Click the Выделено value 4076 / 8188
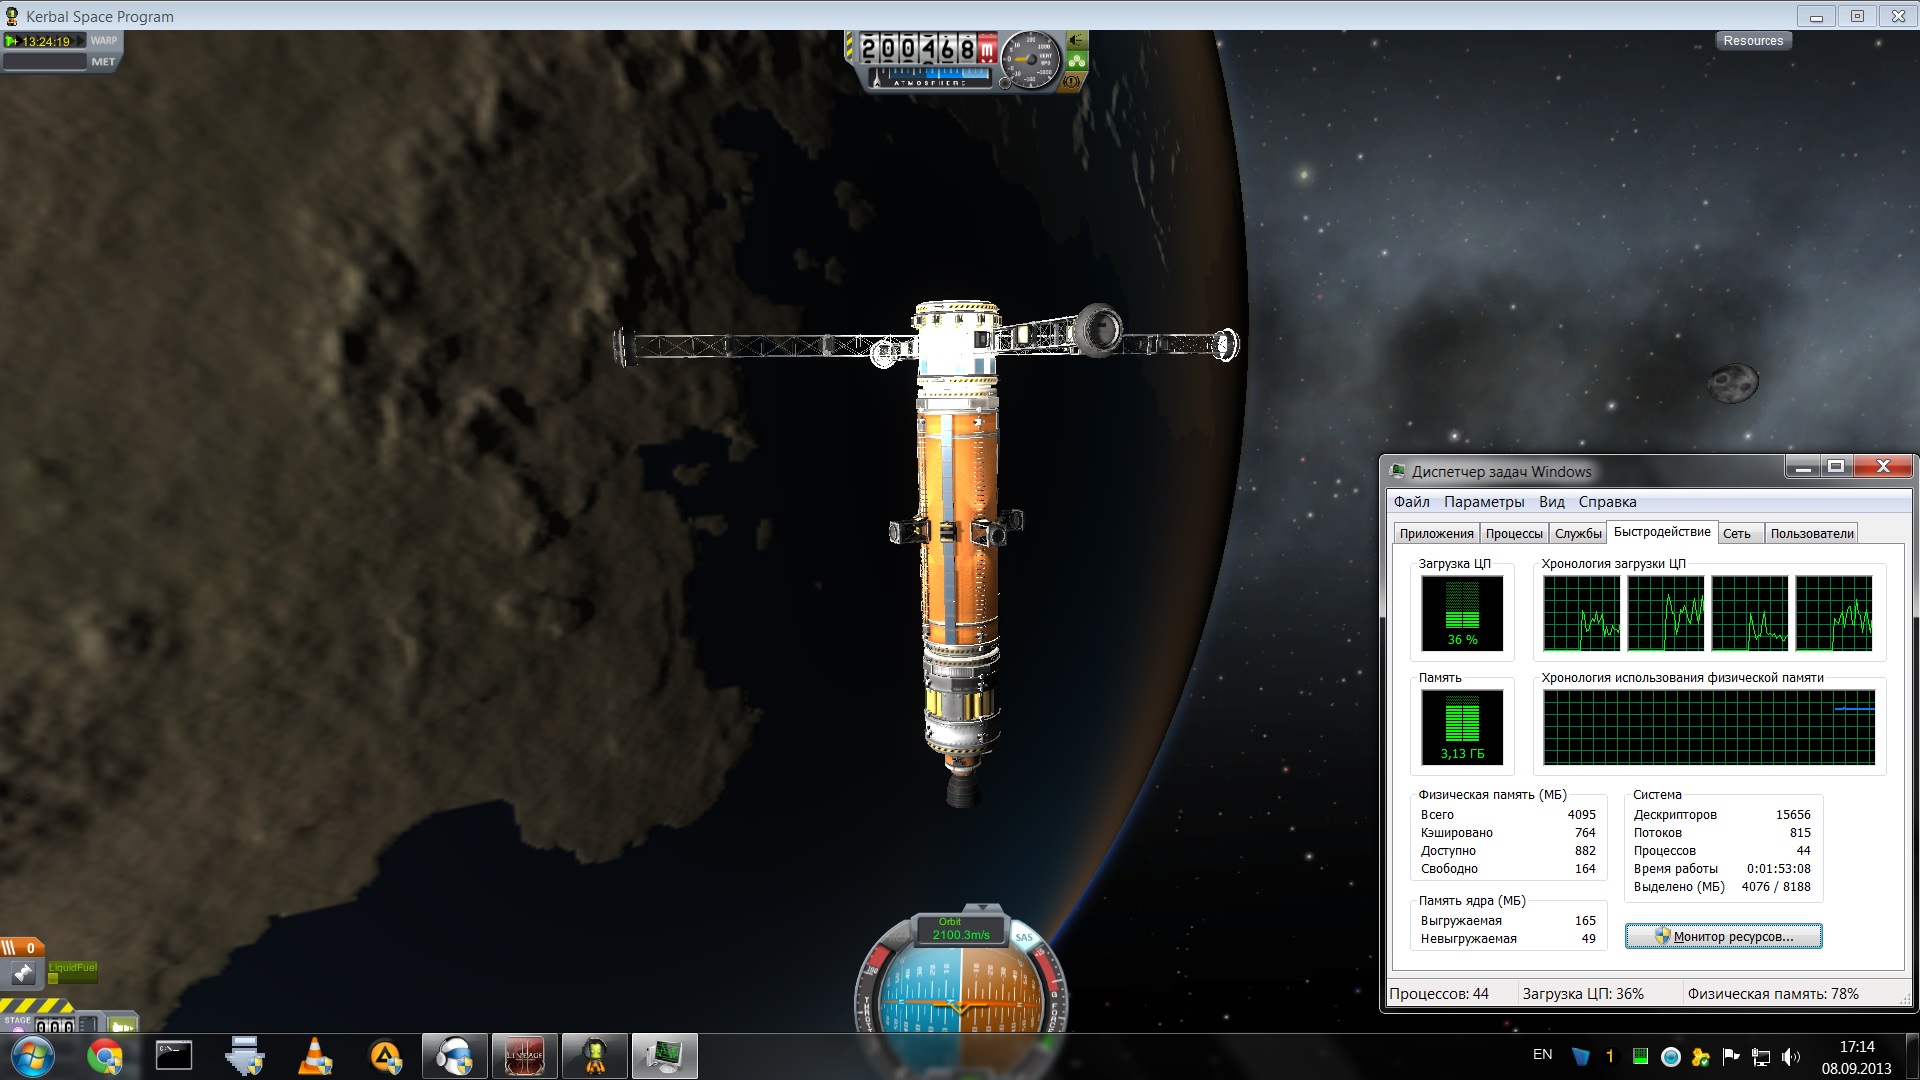 [1776, 887]
